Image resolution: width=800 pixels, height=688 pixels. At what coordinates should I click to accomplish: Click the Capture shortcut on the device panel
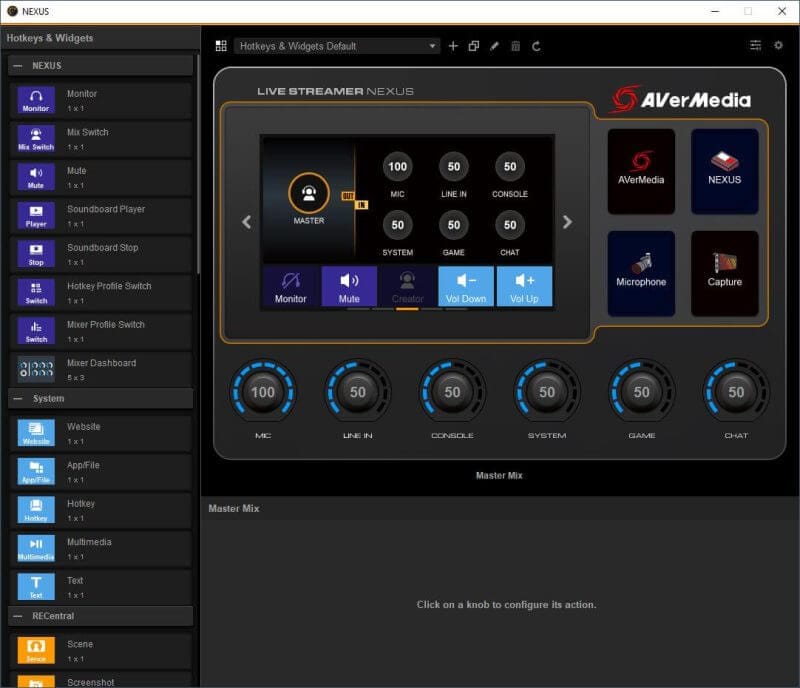click(724, 273)
